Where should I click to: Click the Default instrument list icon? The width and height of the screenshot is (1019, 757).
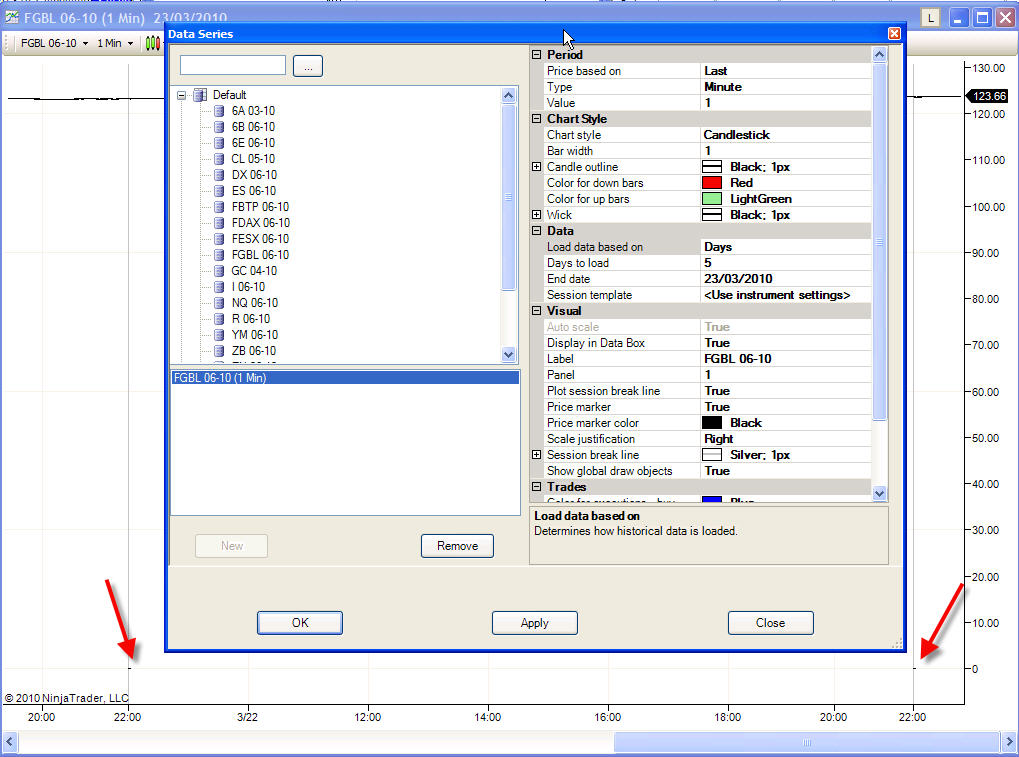[x=200, y=95]
